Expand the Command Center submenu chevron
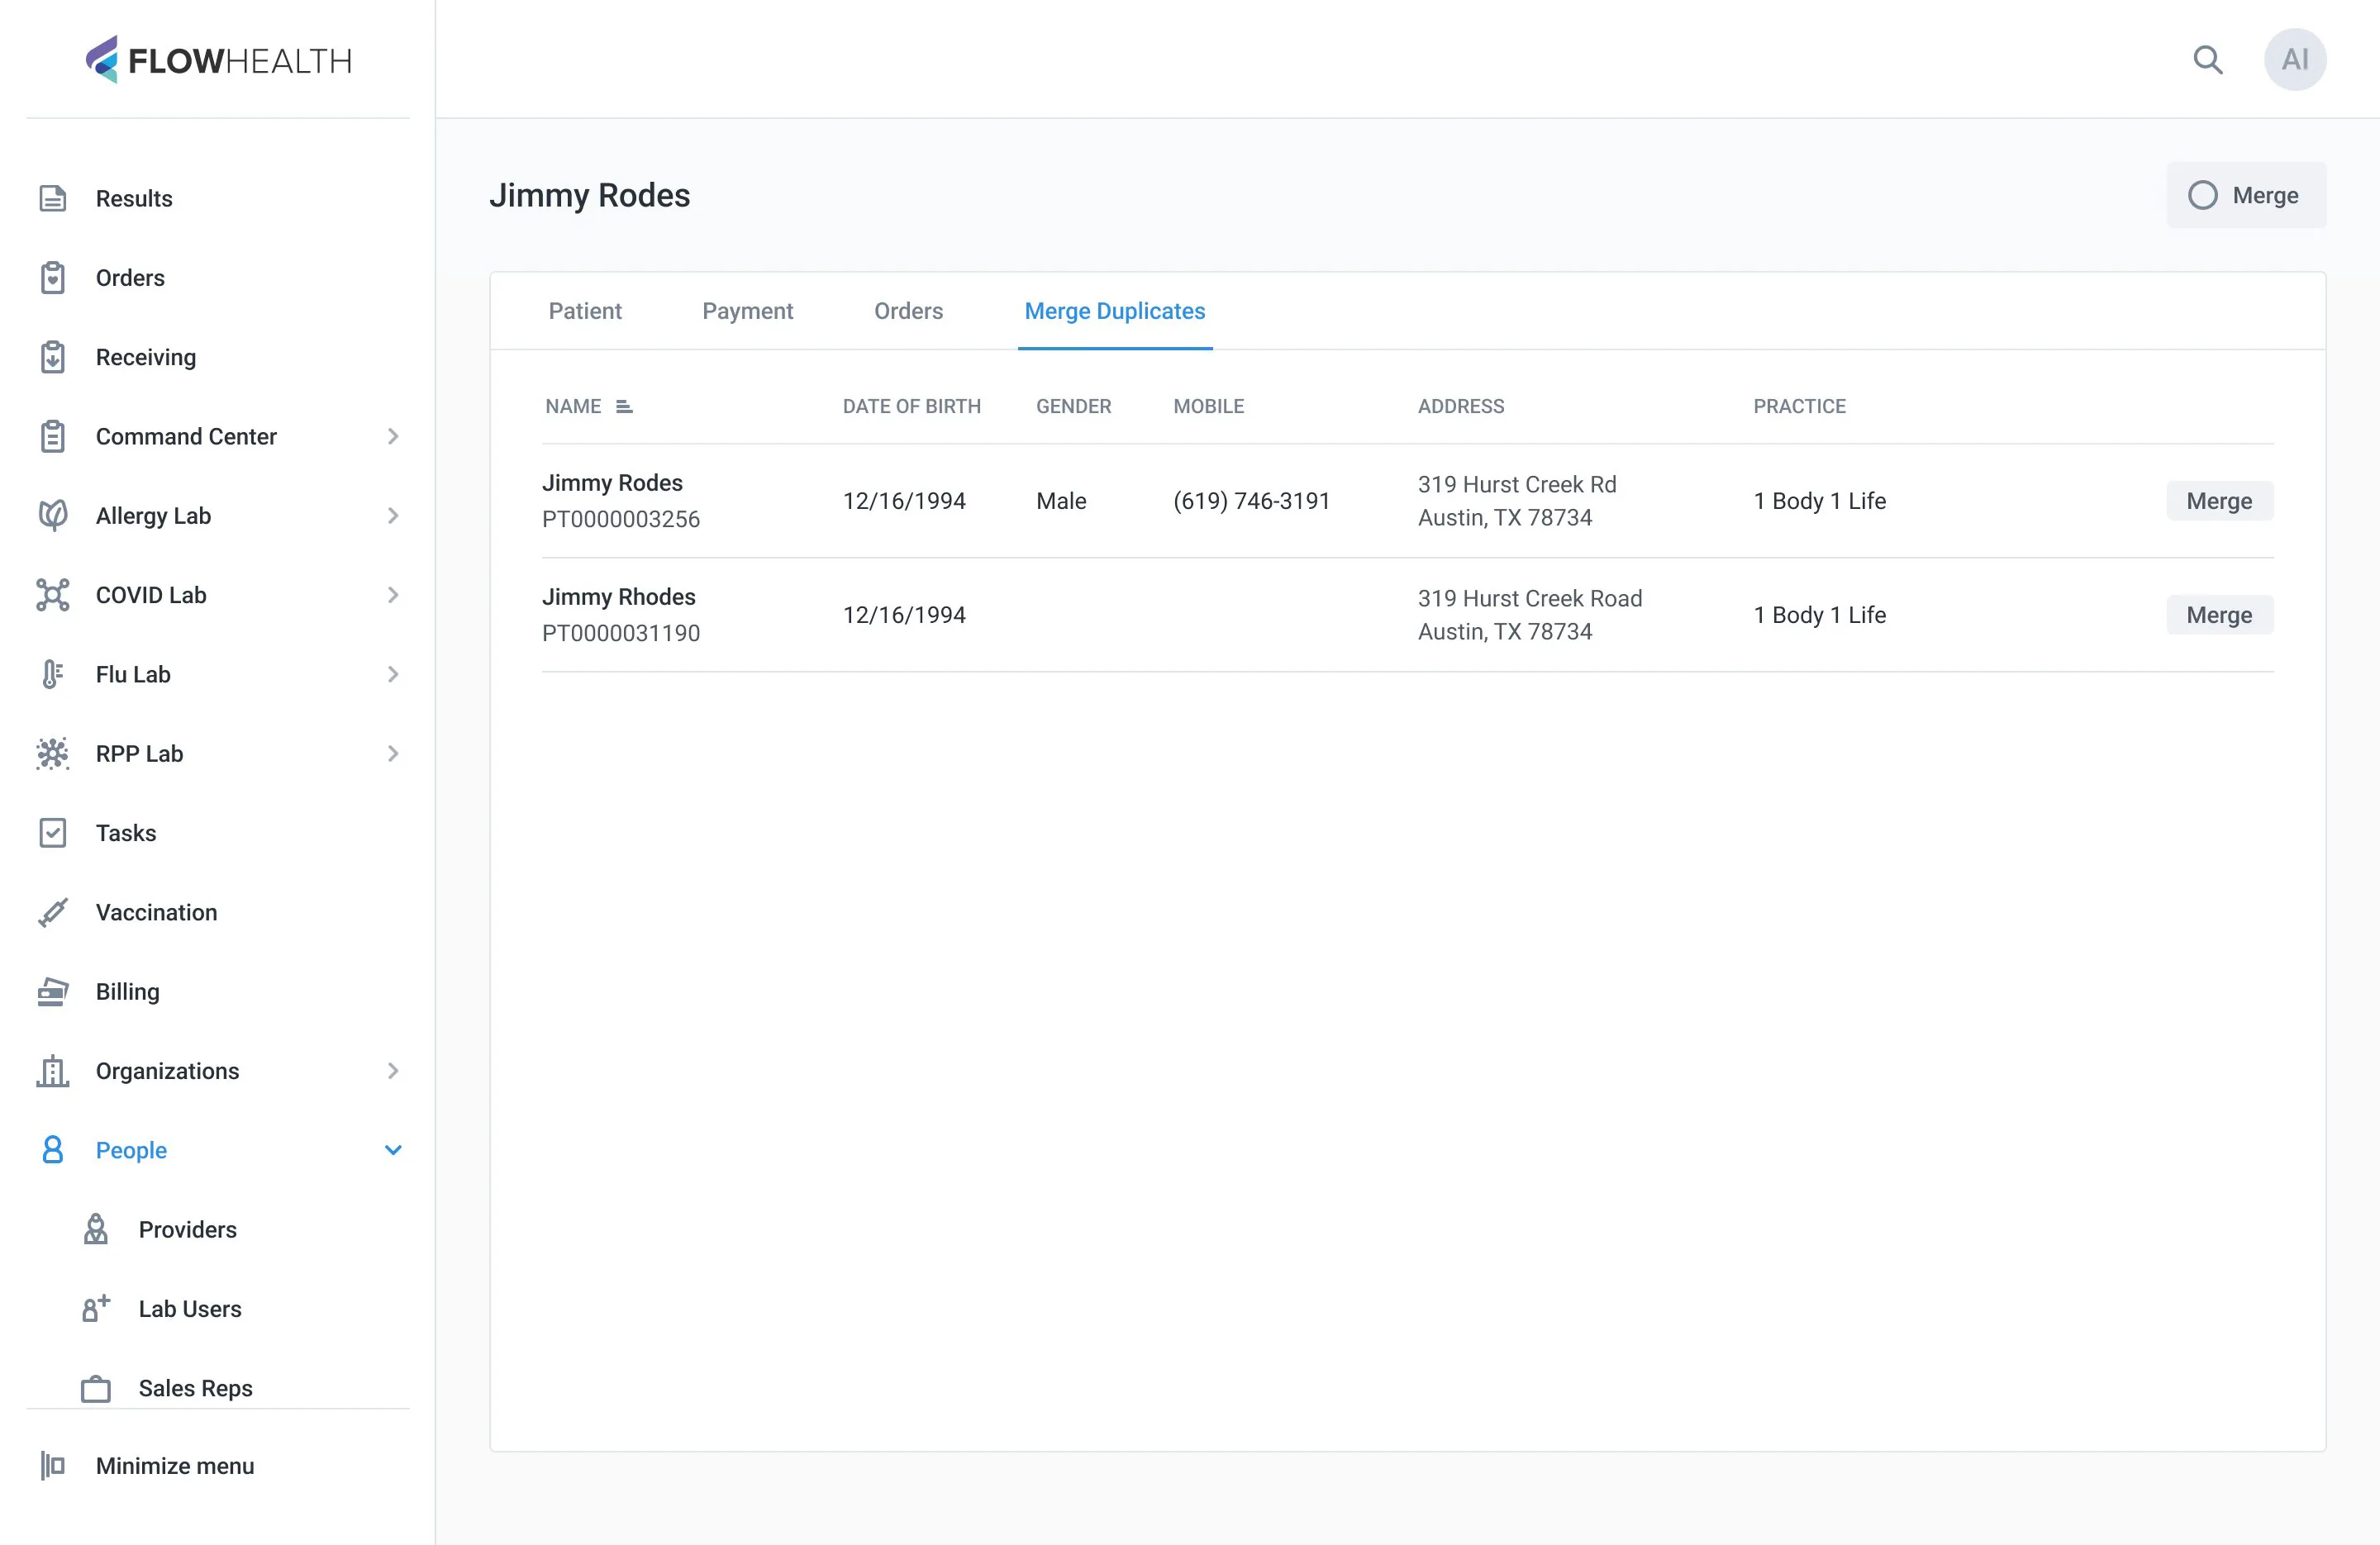 tap(393, 436)
